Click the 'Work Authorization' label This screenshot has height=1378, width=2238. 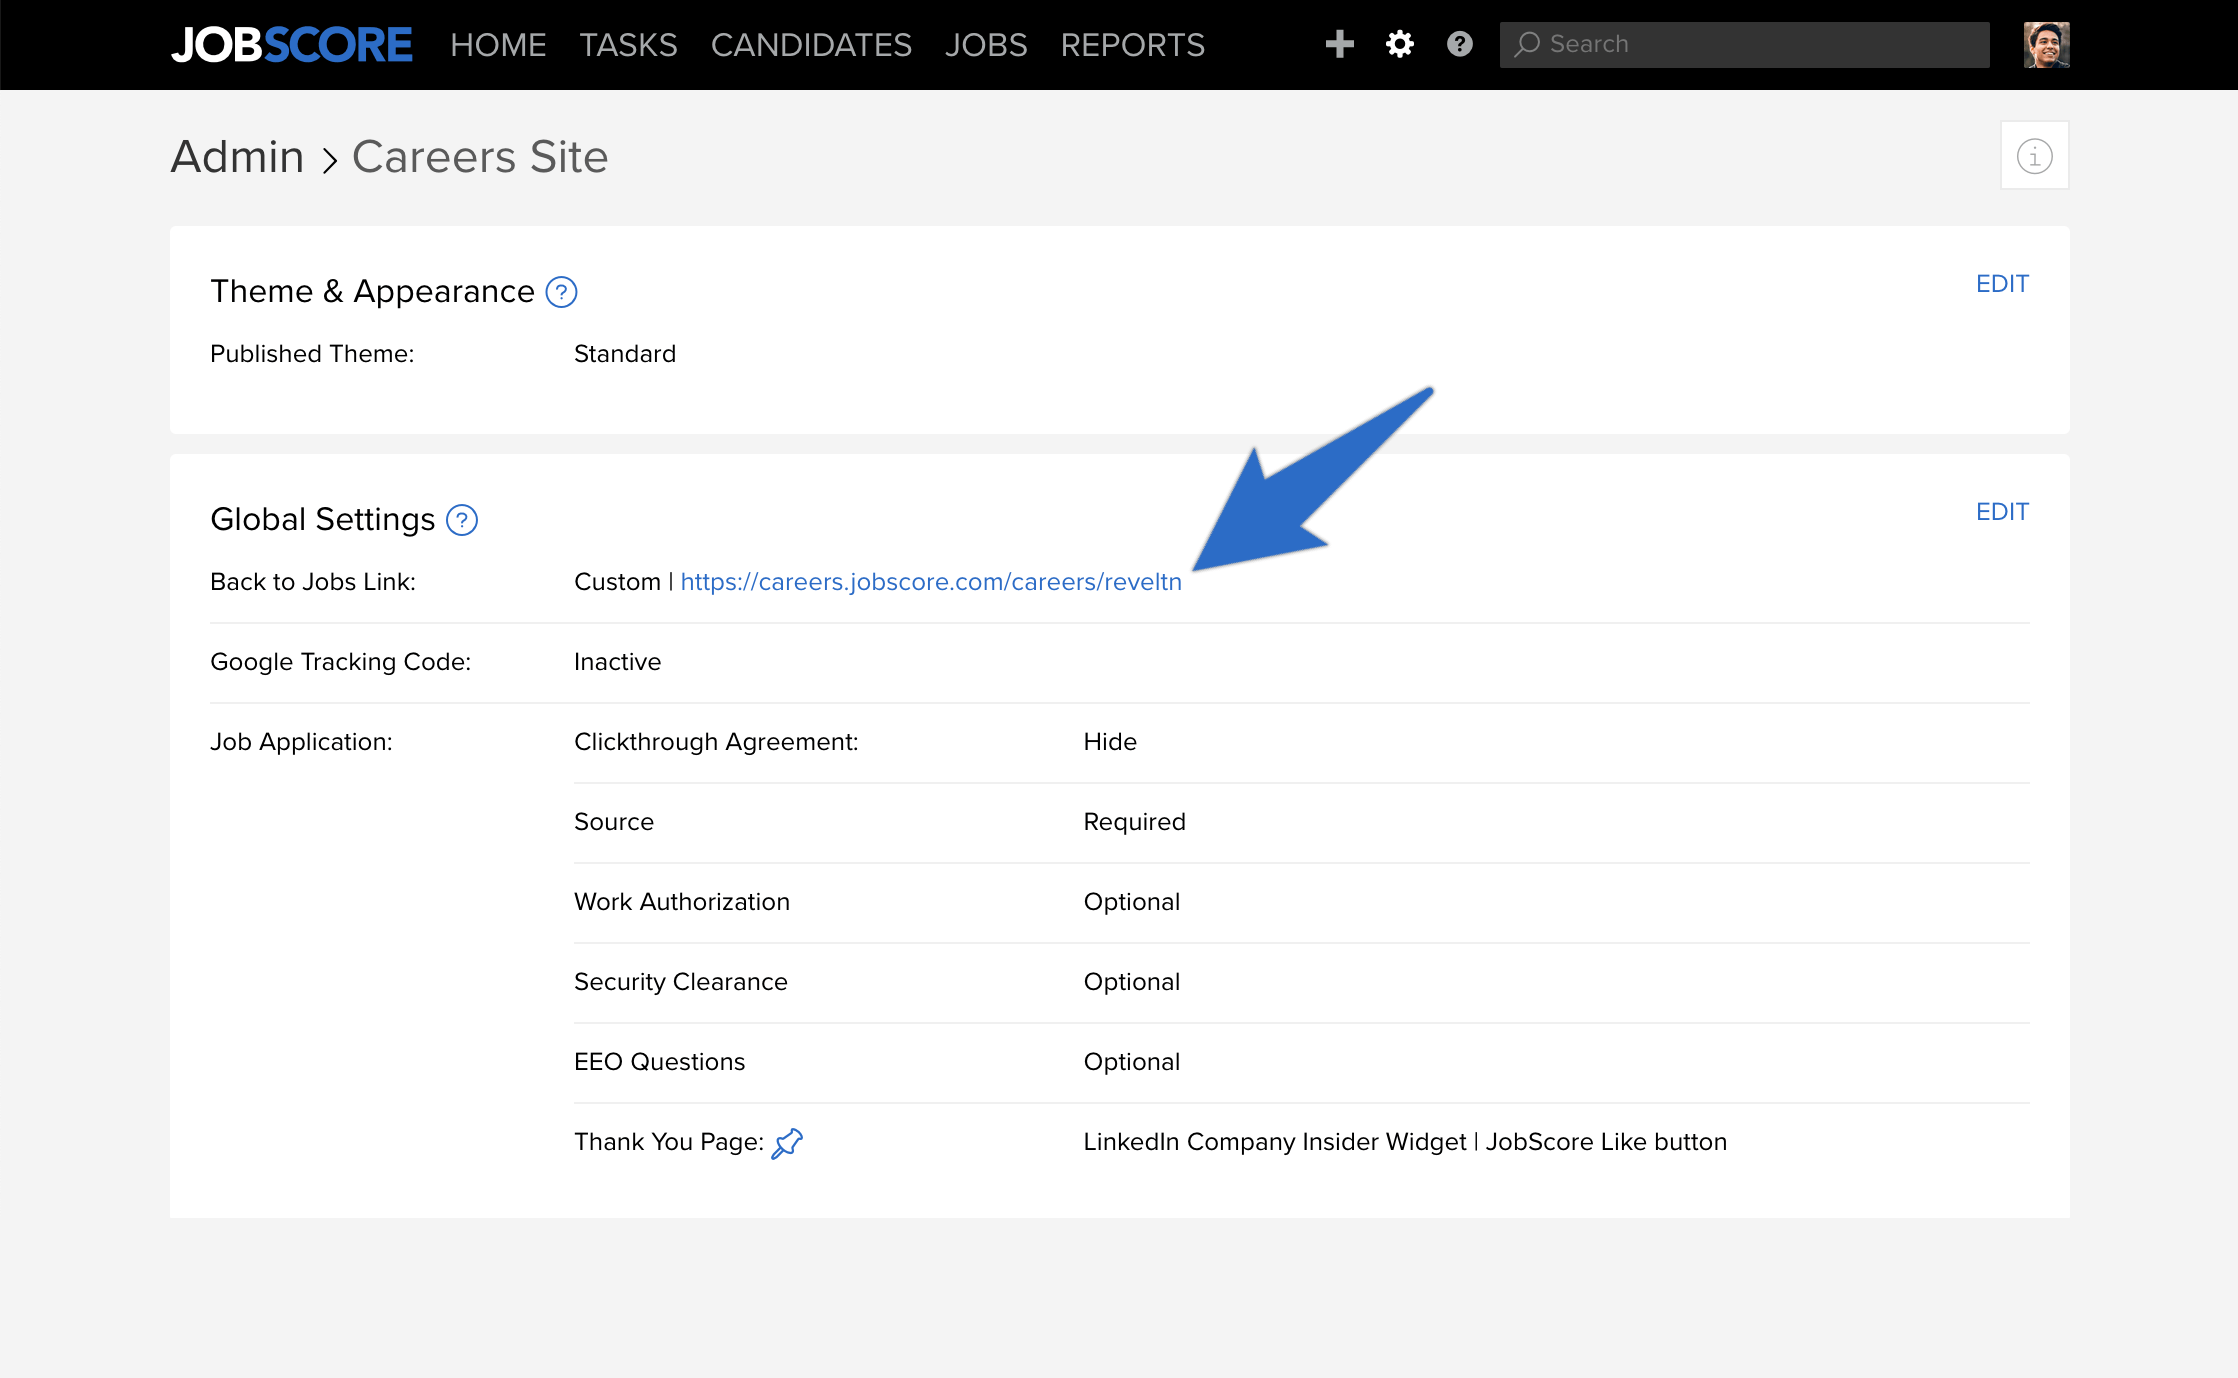(x=682, y=902)
